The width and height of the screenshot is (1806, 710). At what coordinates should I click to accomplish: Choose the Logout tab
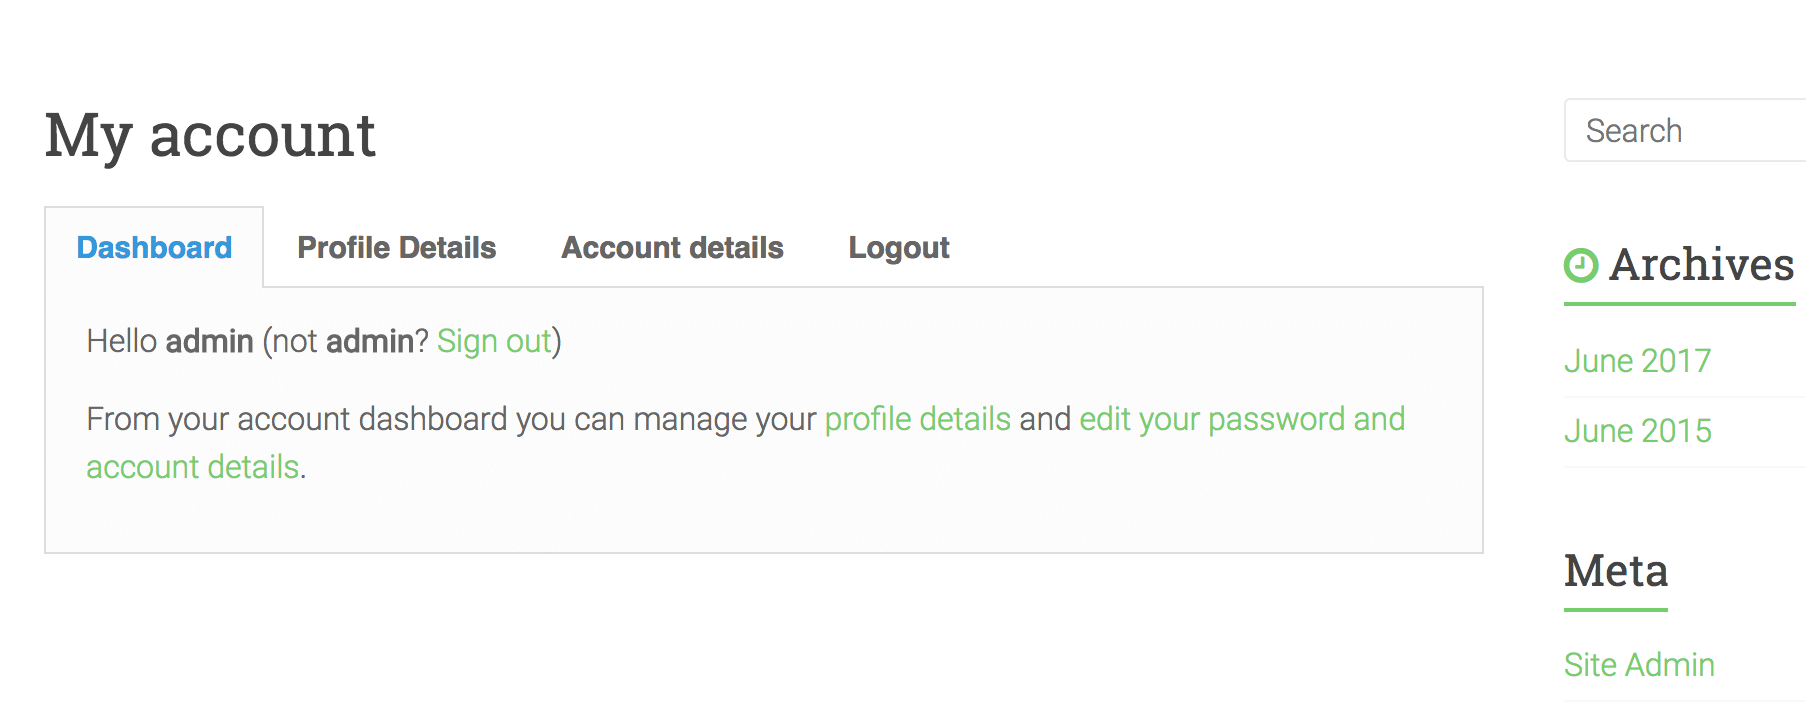pos(899,247)
